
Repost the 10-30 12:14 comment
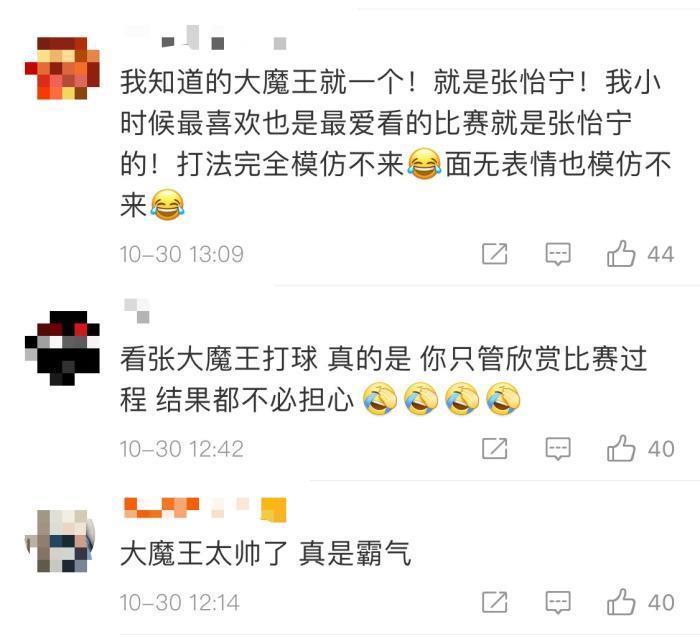point(495,602)
